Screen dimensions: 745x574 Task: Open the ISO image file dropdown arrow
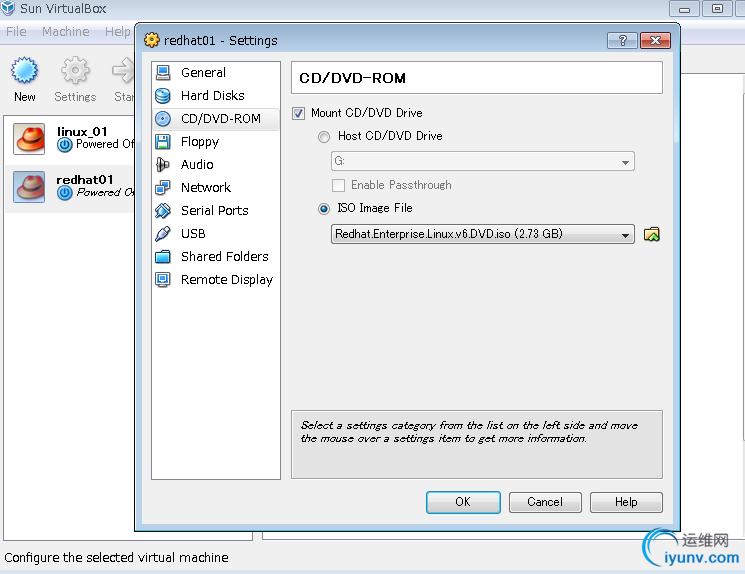point(625,235)
